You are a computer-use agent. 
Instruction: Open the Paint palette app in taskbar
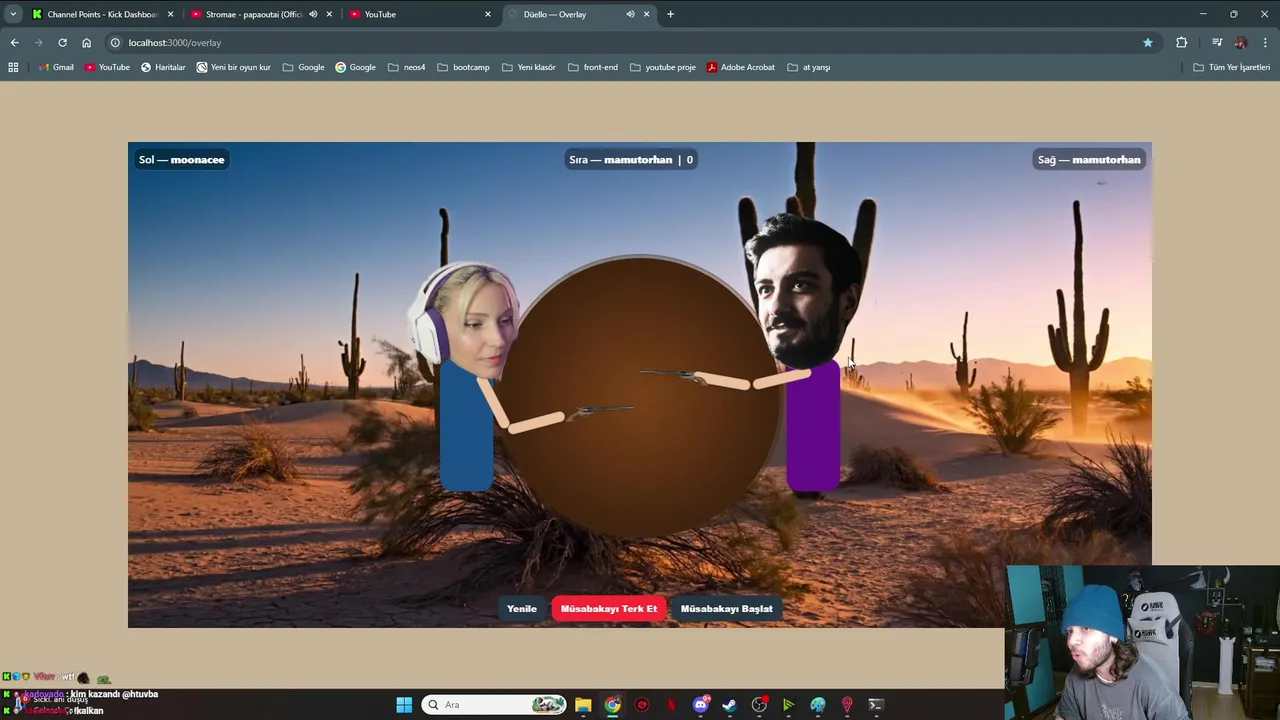817,705
